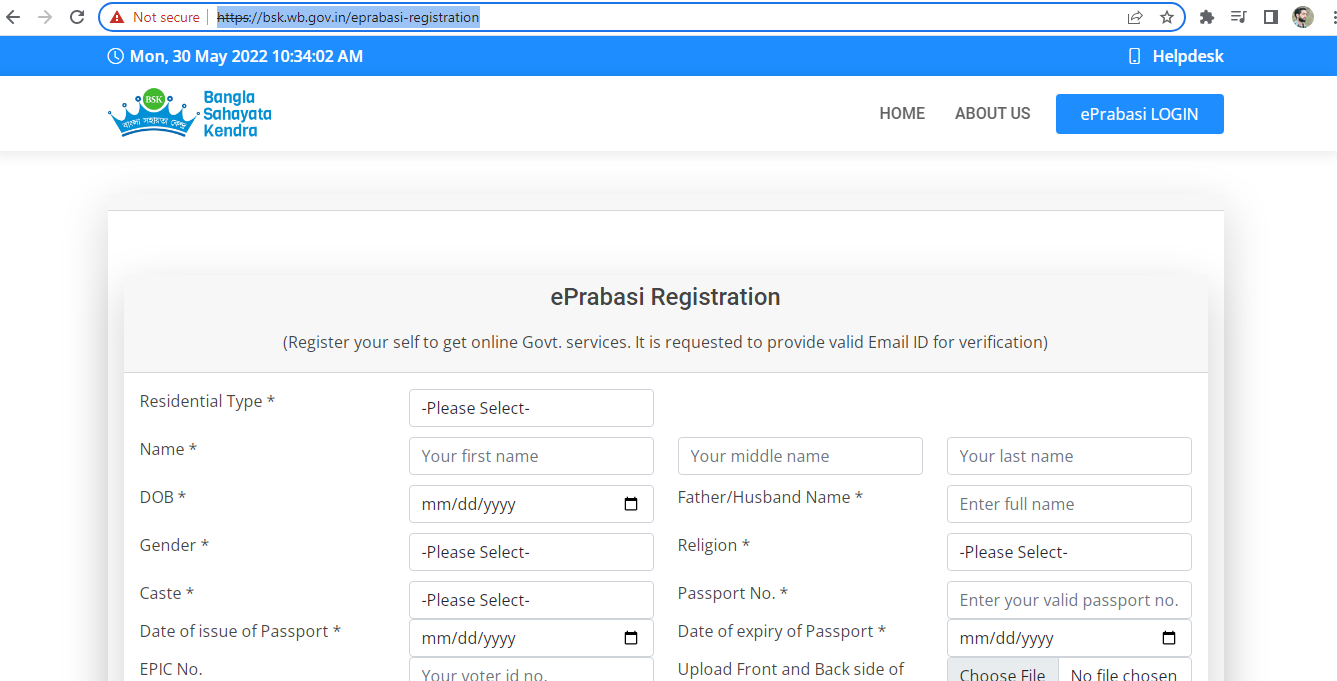
Task: Reload the page with the refresh icon
Action: click(77, 17)
